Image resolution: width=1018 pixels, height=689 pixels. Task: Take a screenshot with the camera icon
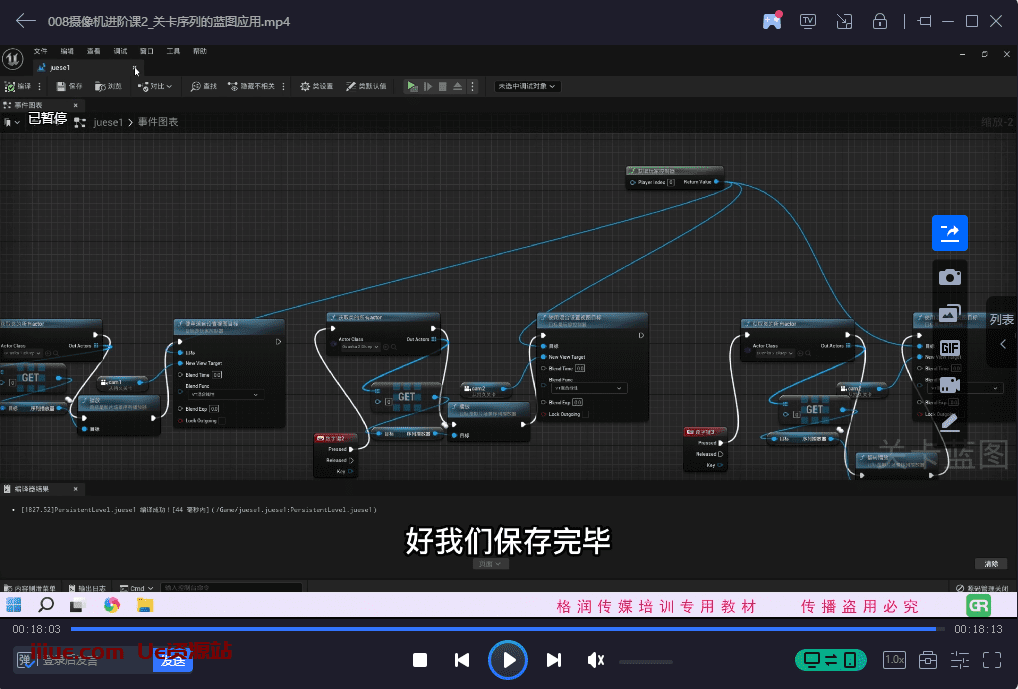tap(949, 277)
